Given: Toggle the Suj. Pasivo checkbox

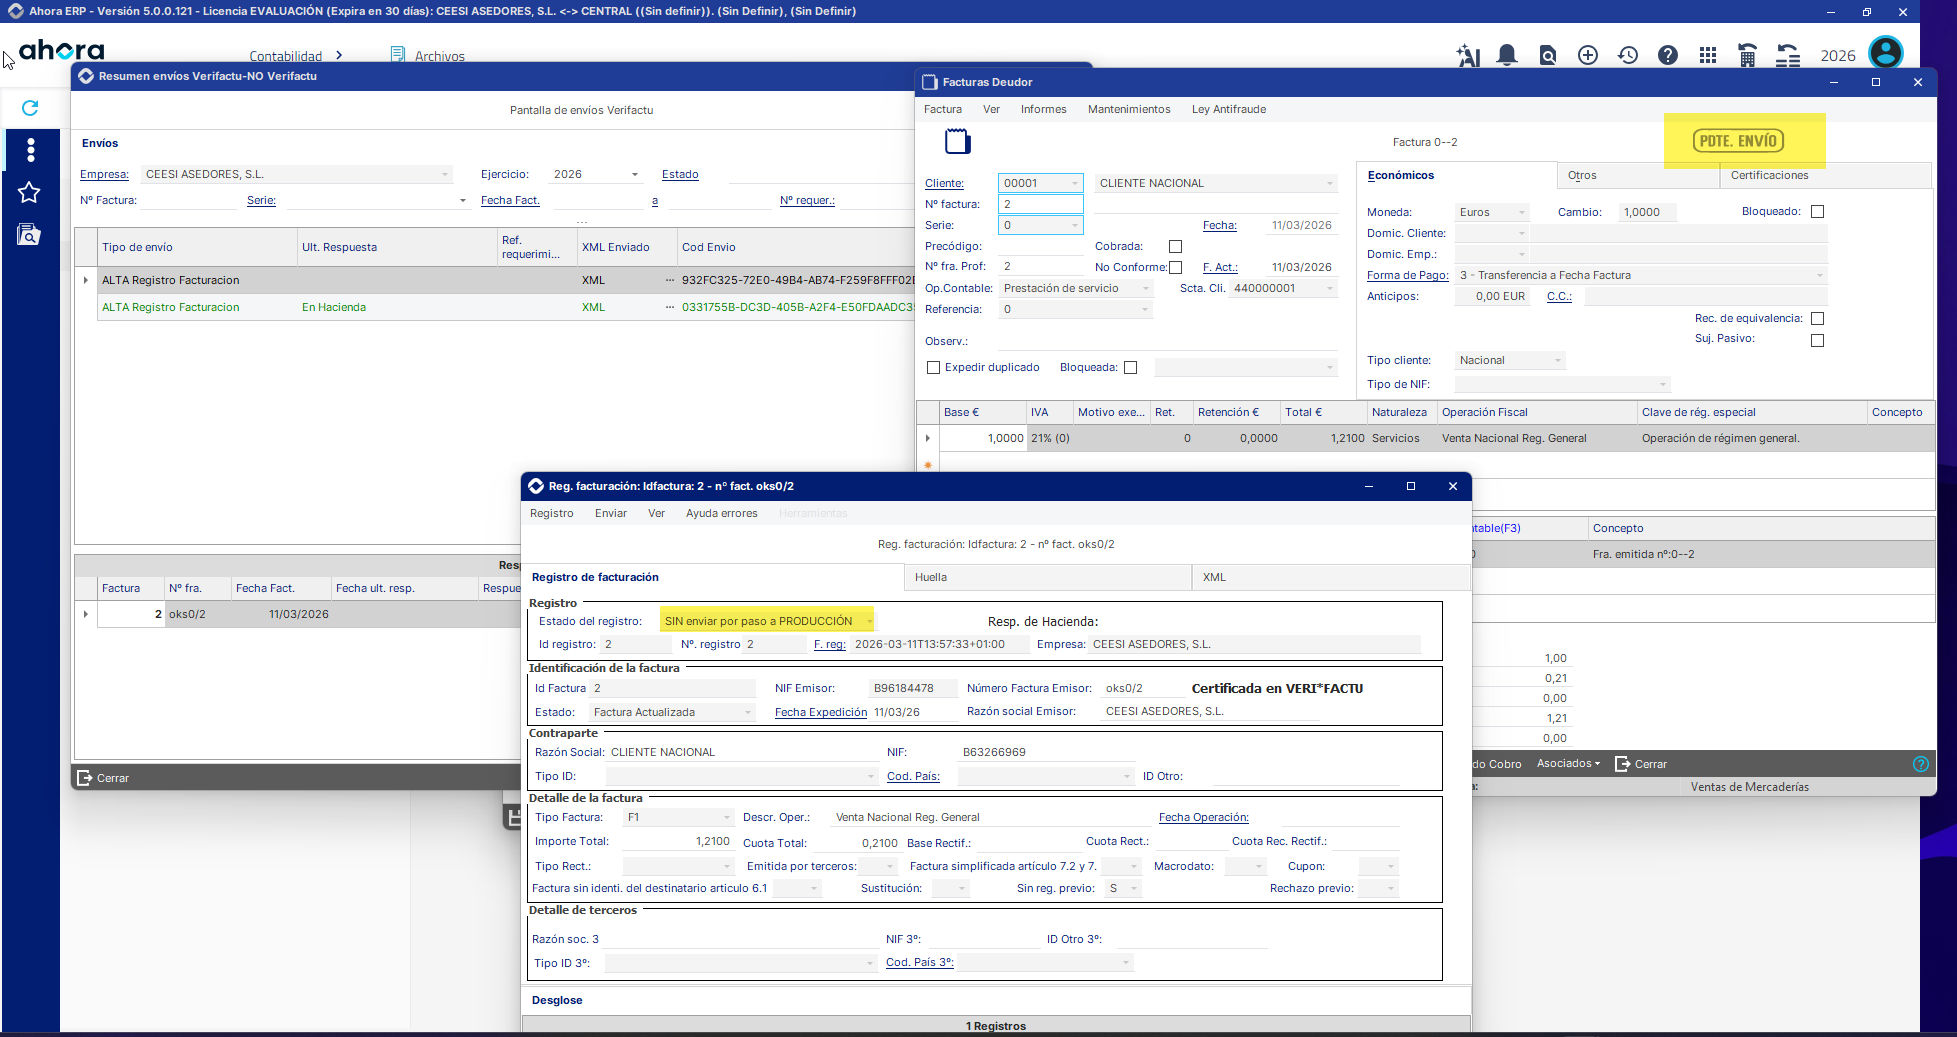Looking at the screenshot, I should [1818, 340].
